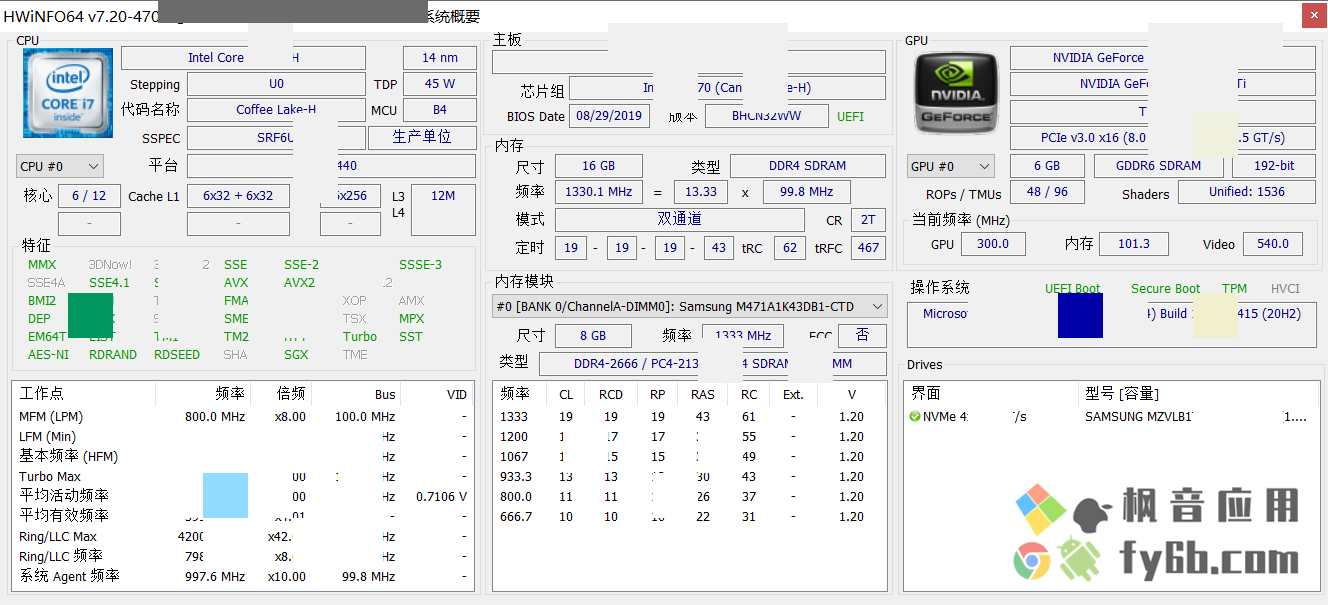The image size is (1328, 605).
Task: Click the RAS column header in memory table
Action: tap(703, 395)
